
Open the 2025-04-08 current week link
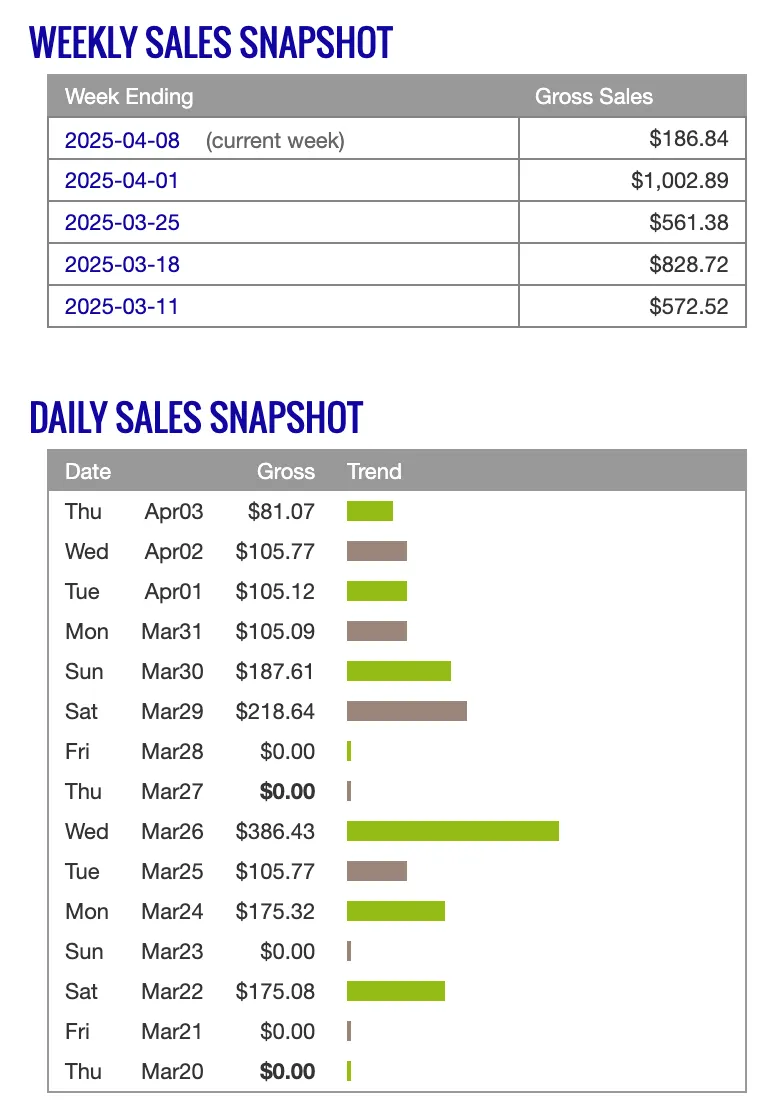122,140
